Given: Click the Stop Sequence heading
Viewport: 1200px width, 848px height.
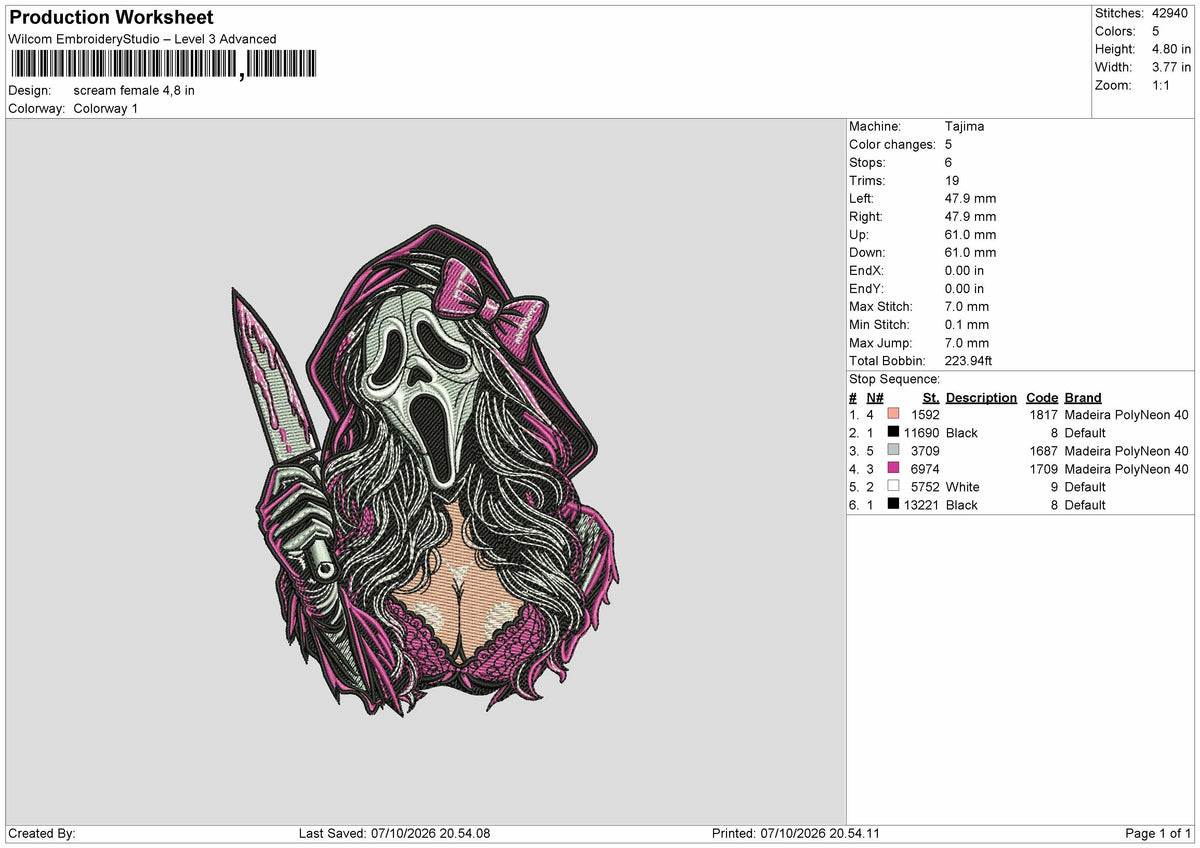Looking at the screenshot, I should [x=894, y=379].
